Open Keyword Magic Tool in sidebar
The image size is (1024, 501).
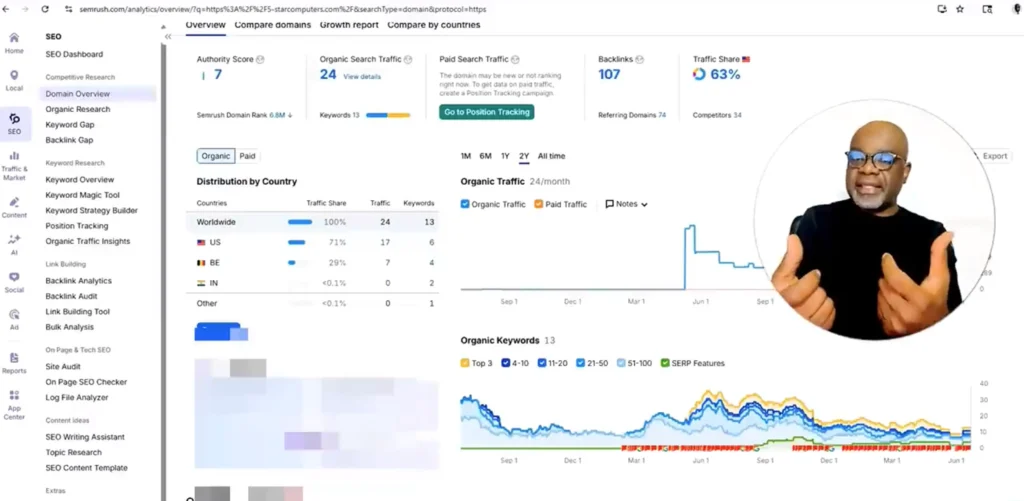[82, 195]
